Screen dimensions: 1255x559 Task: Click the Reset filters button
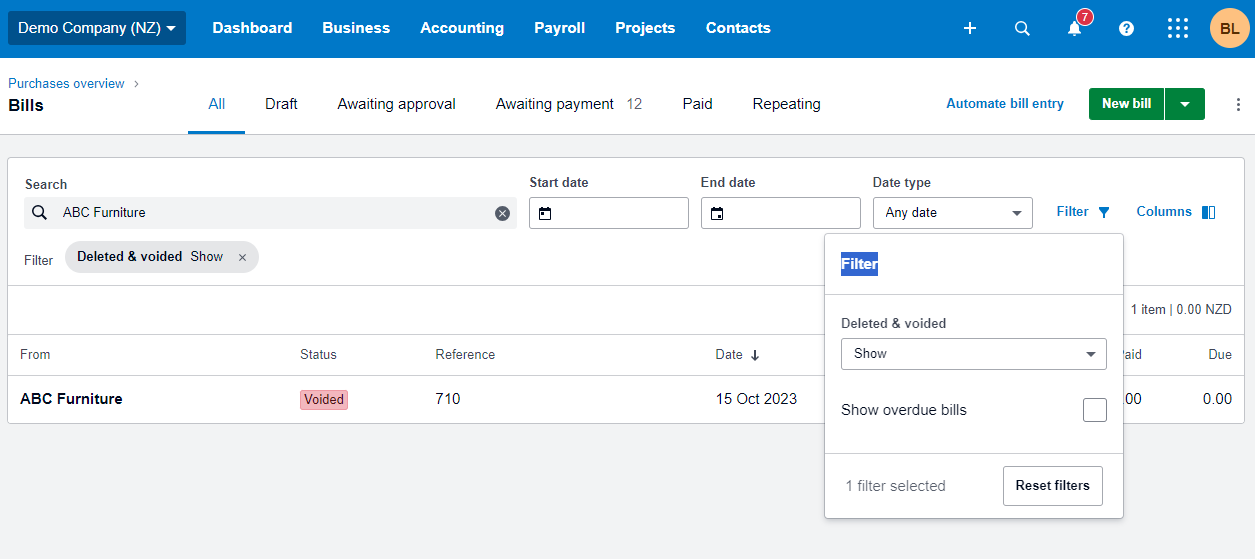point(1052,486)
